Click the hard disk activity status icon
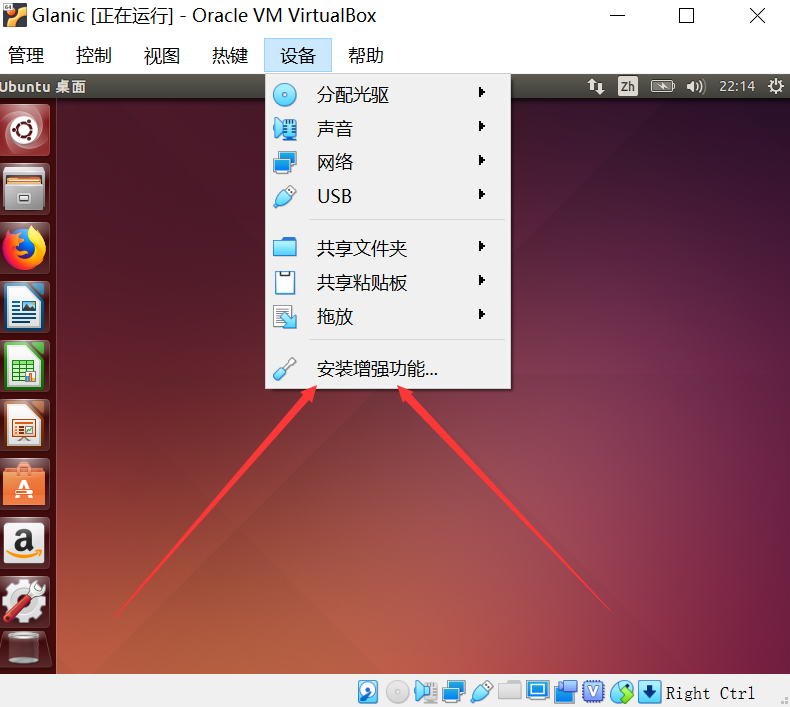The width and height of the screenshot is (790, 707). pos(368,692)
